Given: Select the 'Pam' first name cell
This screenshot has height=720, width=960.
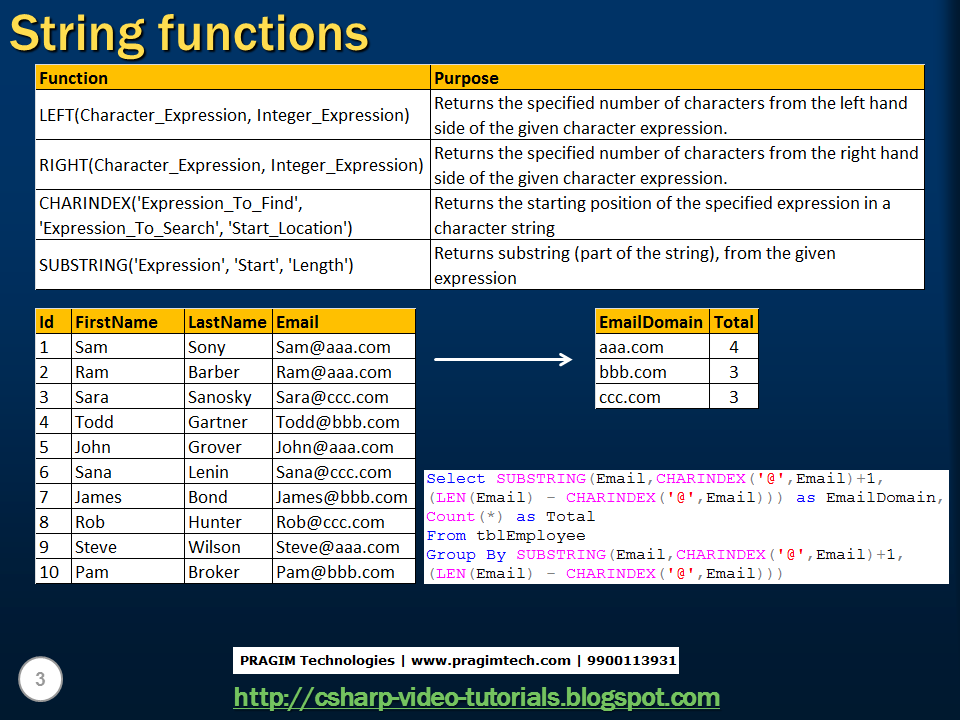Looking at the screenshot, I should 128,572.
